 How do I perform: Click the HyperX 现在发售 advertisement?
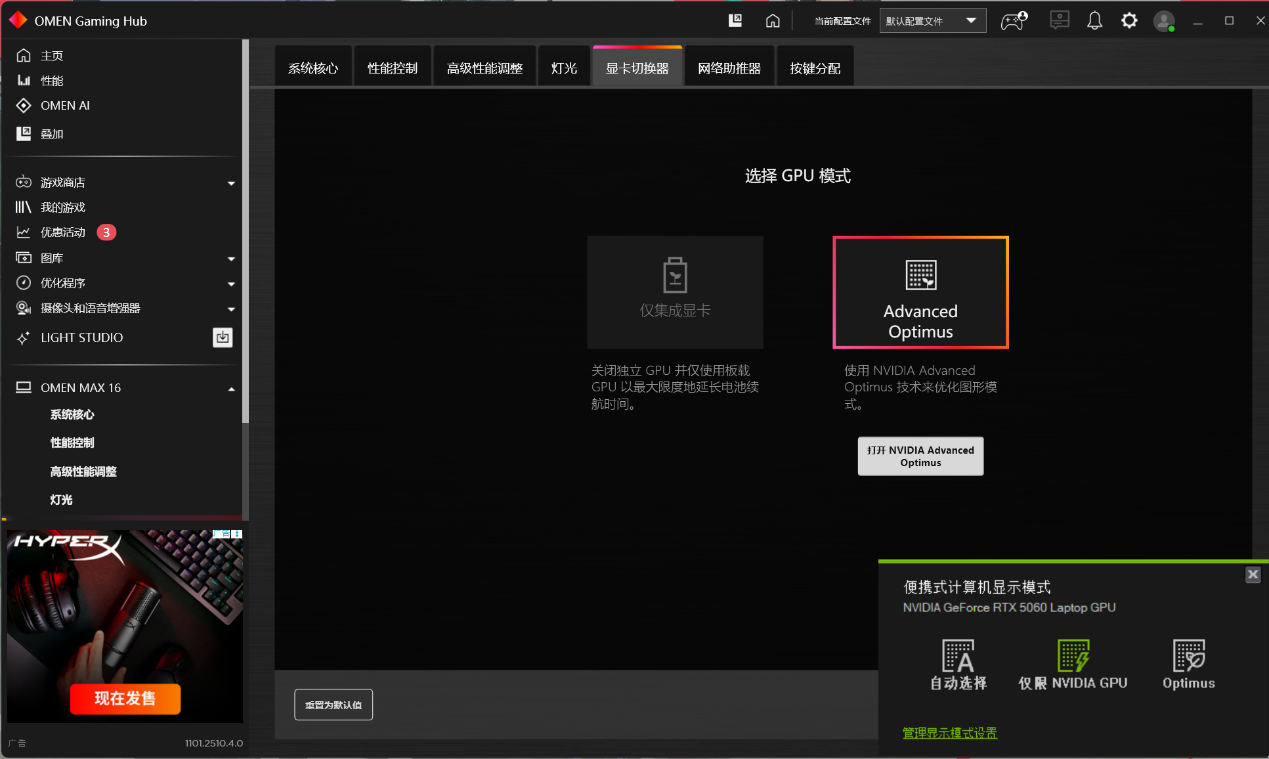pyautogui.click(x=124, y=700)
